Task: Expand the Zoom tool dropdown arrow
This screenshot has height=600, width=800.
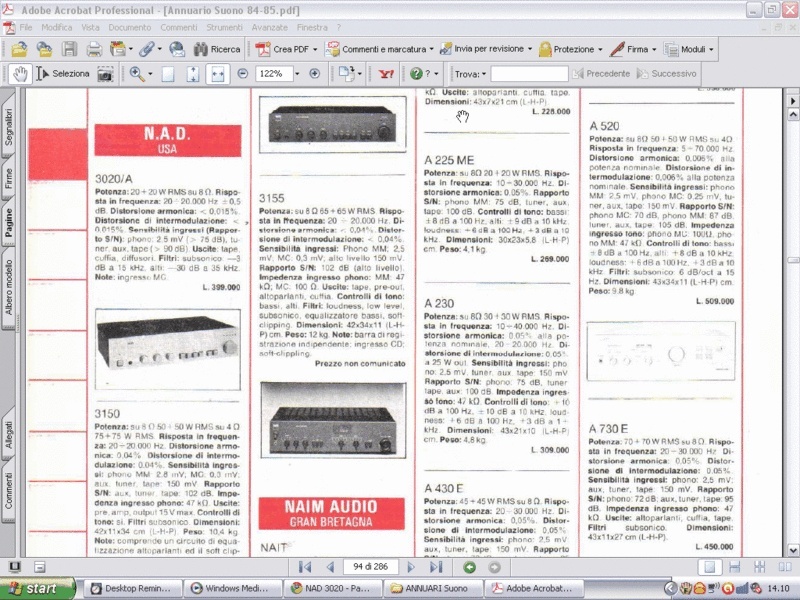Action: point(151,74)
